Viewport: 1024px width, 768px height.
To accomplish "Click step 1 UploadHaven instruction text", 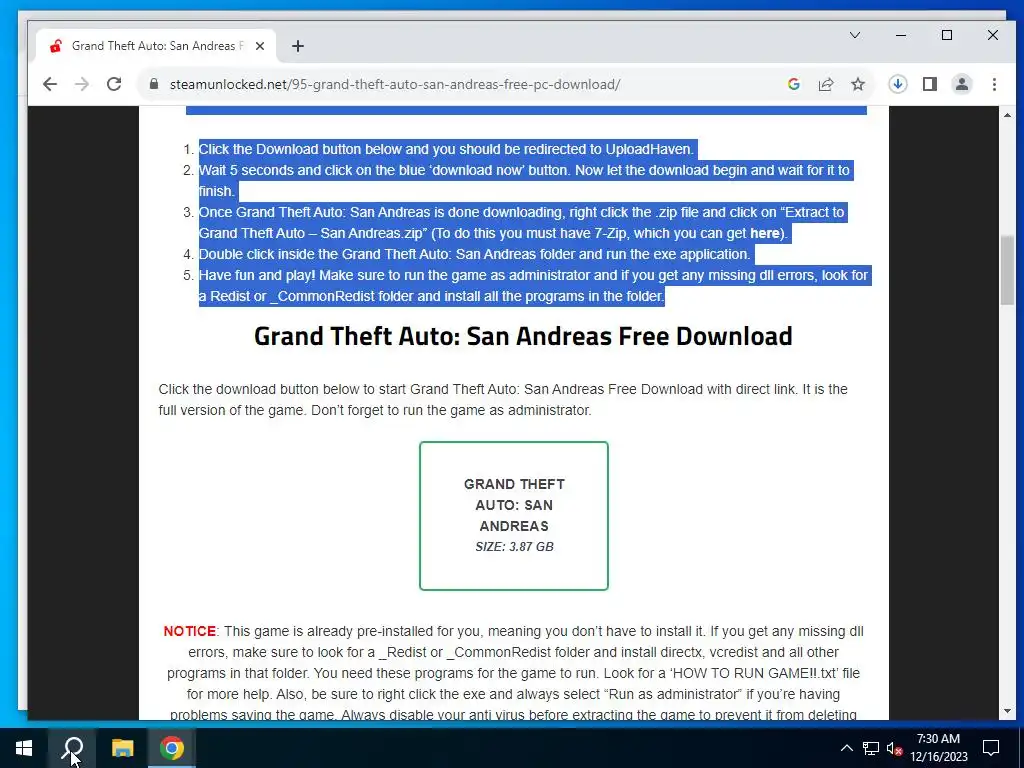I will (x=446, y=149).
